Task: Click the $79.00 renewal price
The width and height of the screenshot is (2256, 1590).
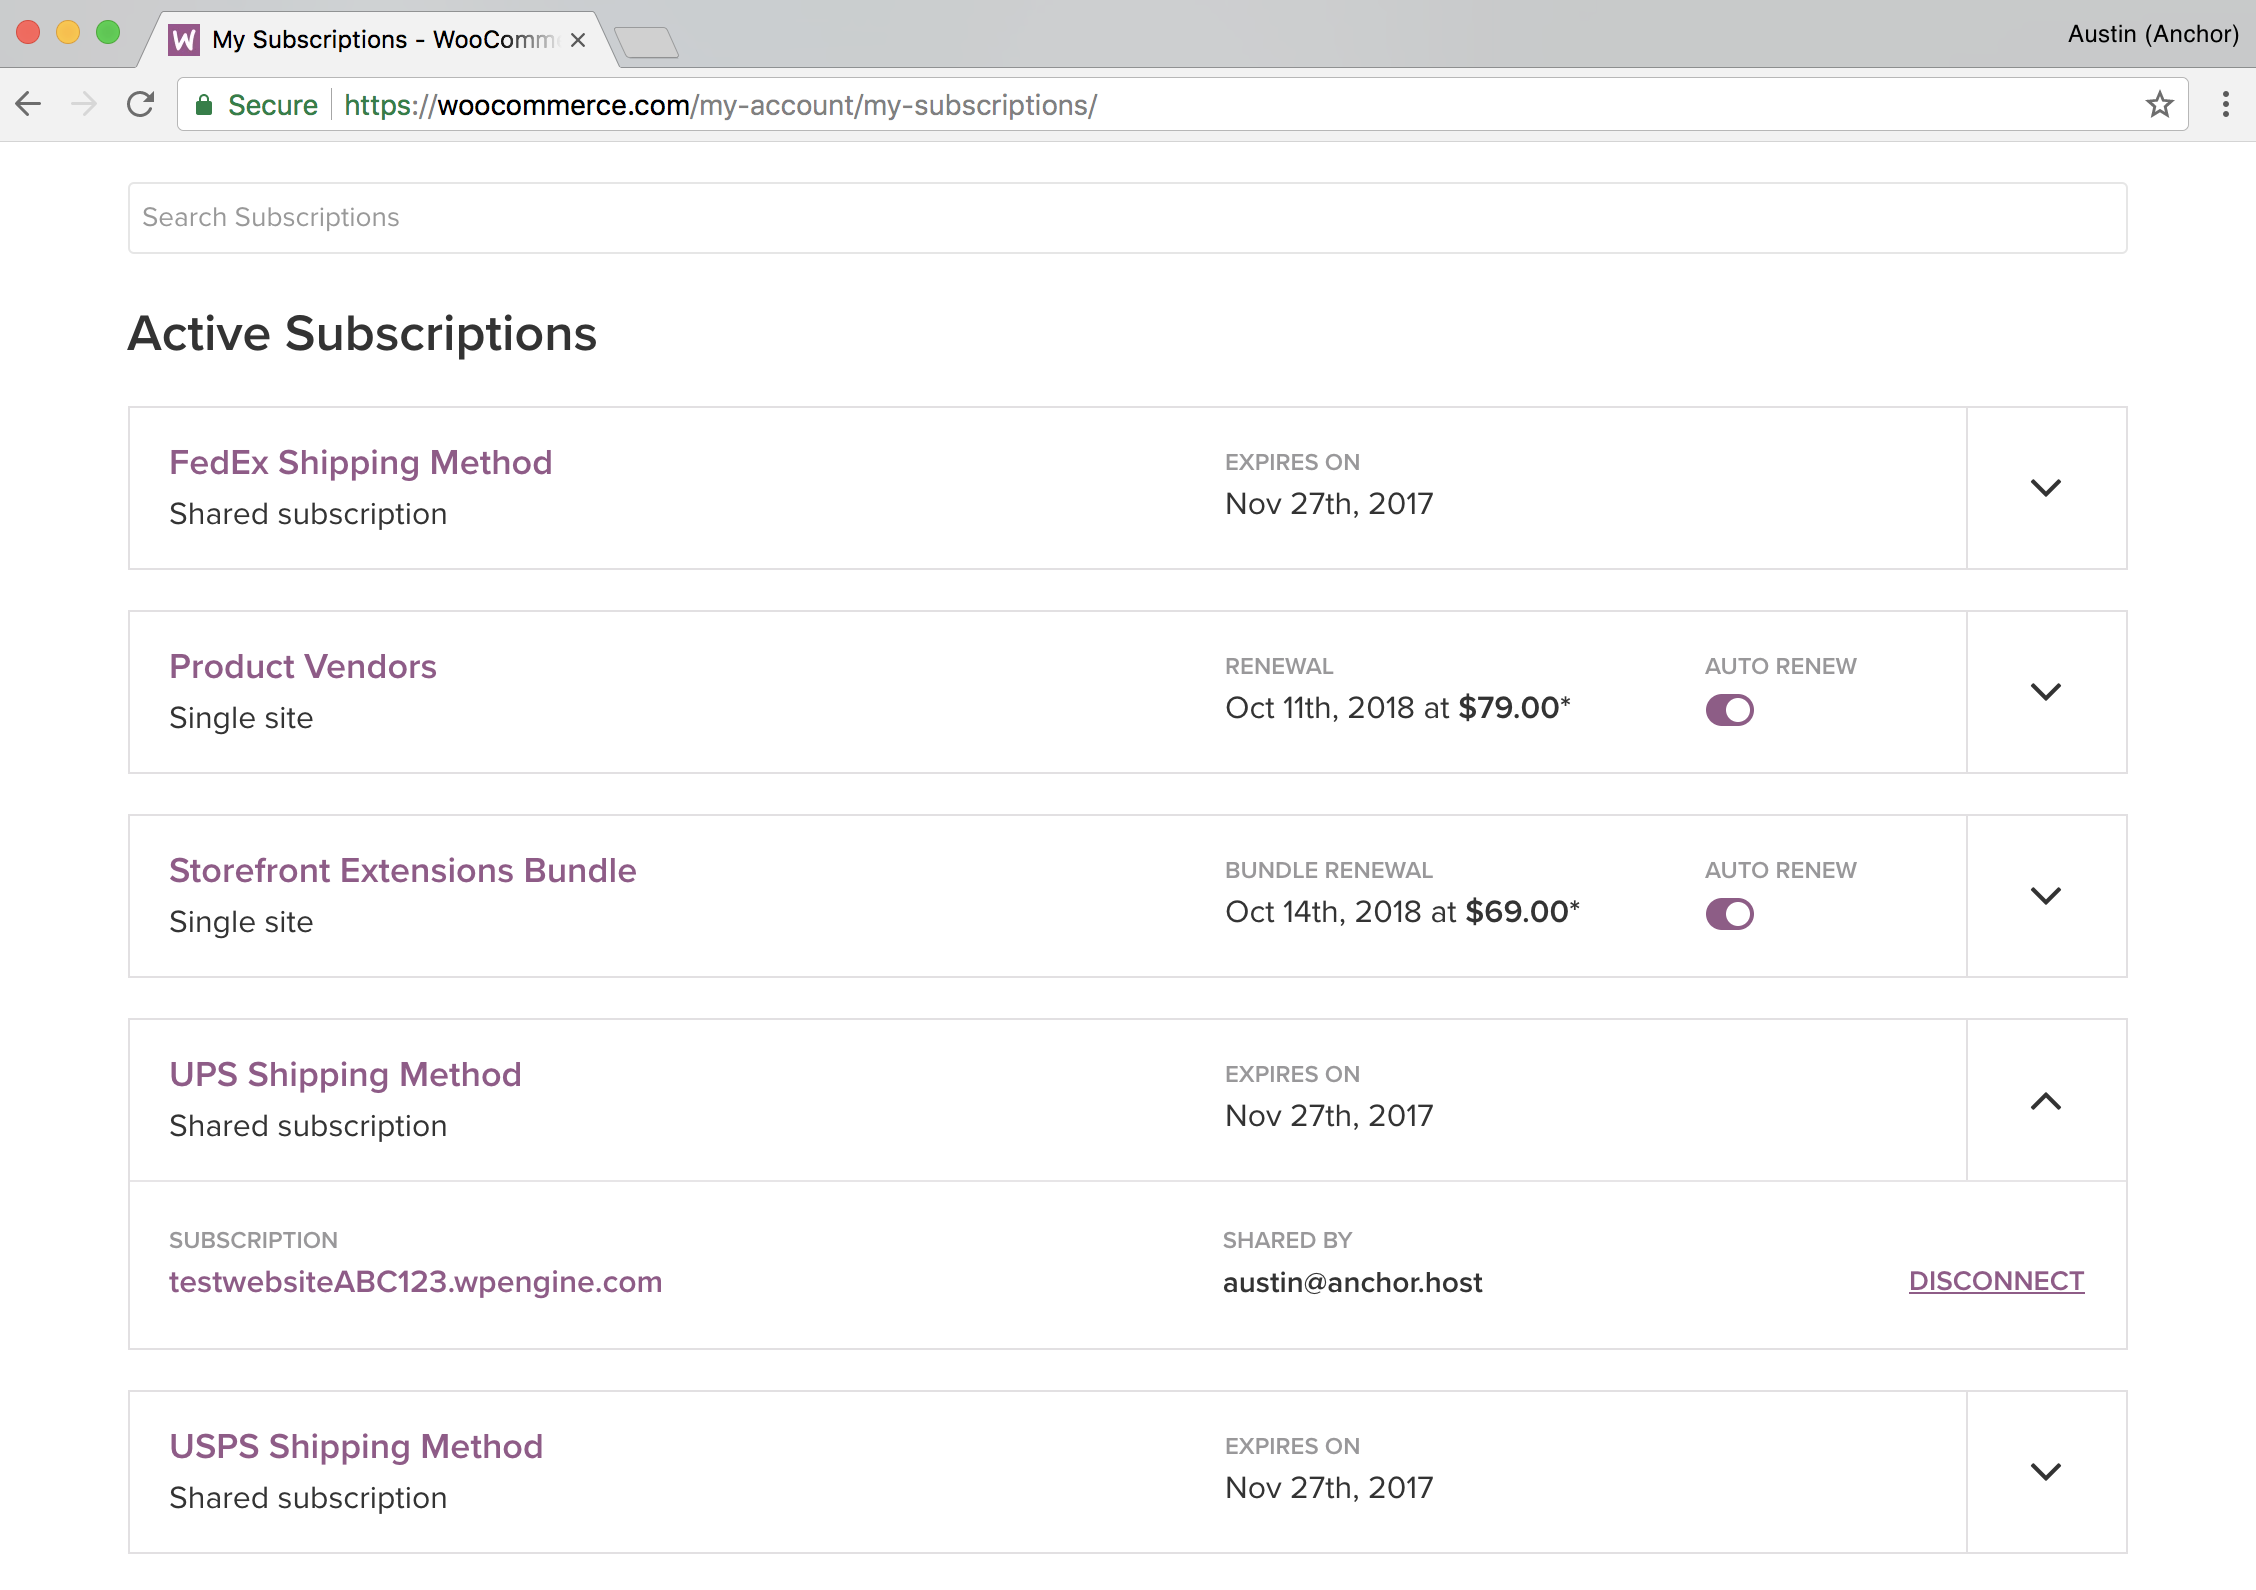Action: (1509, 707)
